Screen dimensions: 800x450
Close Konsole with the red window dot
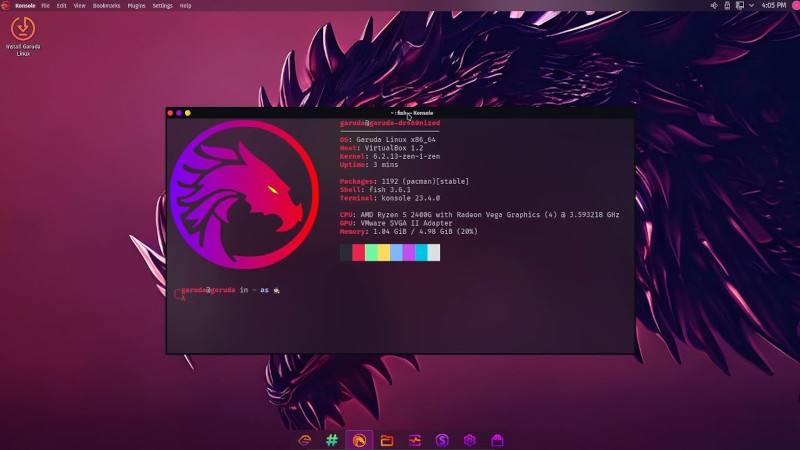click(x=170, y=113)
